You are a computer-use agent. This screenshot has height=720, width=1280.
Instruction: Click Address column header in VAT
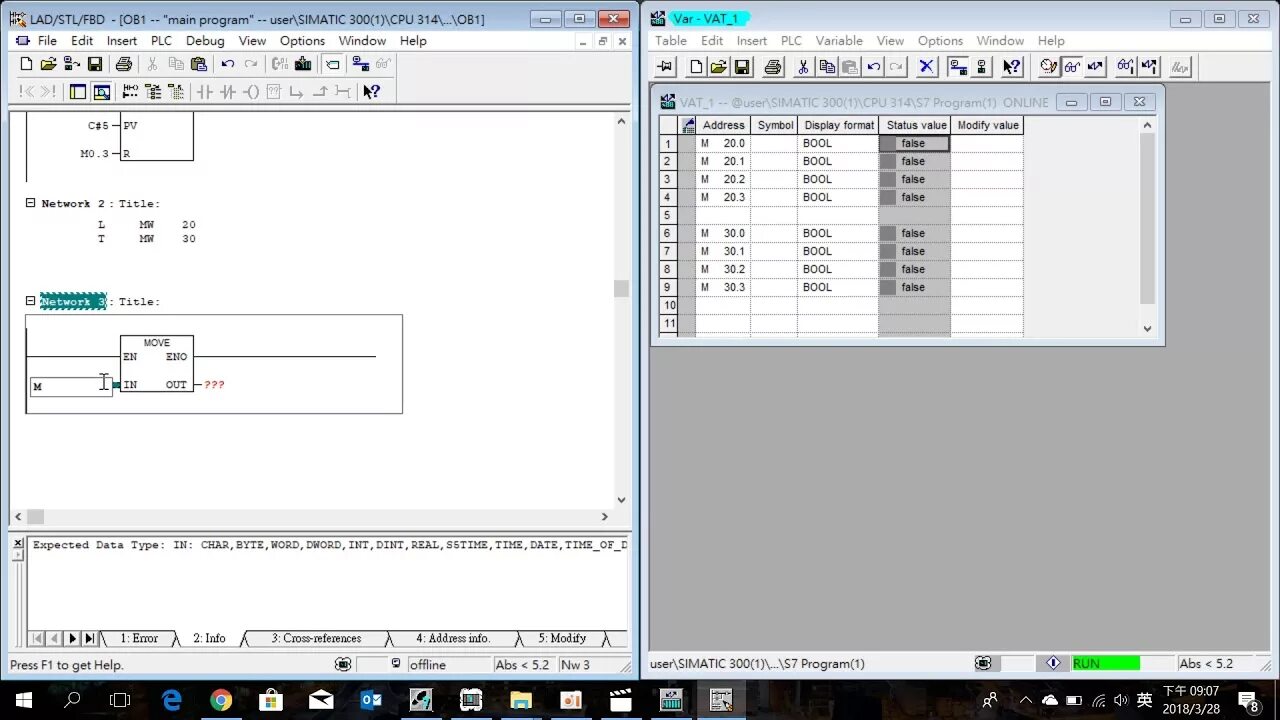(723, 125)
